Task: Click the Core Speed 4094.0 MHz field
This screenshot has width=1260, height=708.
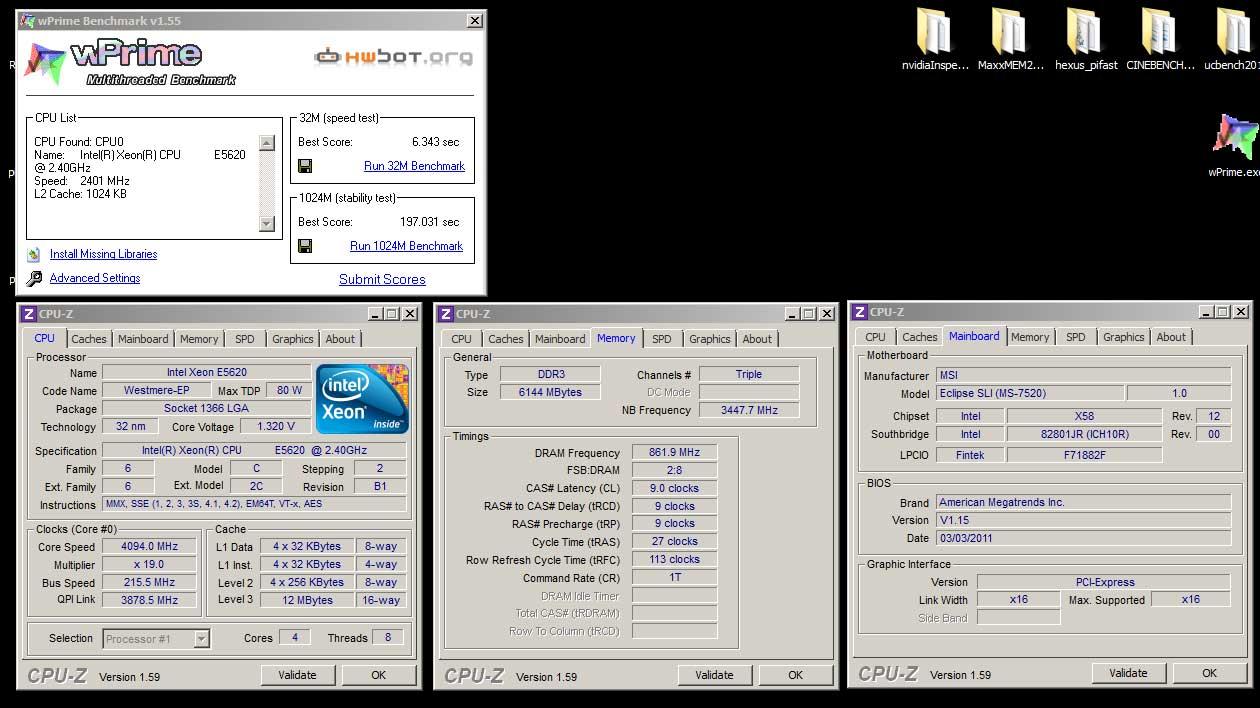Action: [149, 547]
